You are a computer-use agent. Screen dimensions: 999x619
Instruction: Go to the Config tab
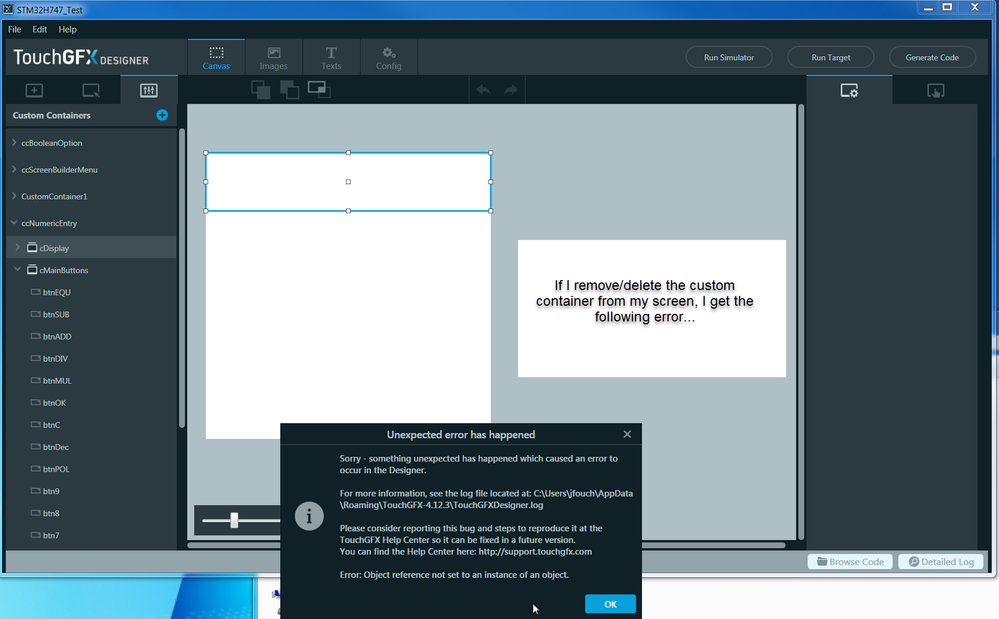coord(388,57)
